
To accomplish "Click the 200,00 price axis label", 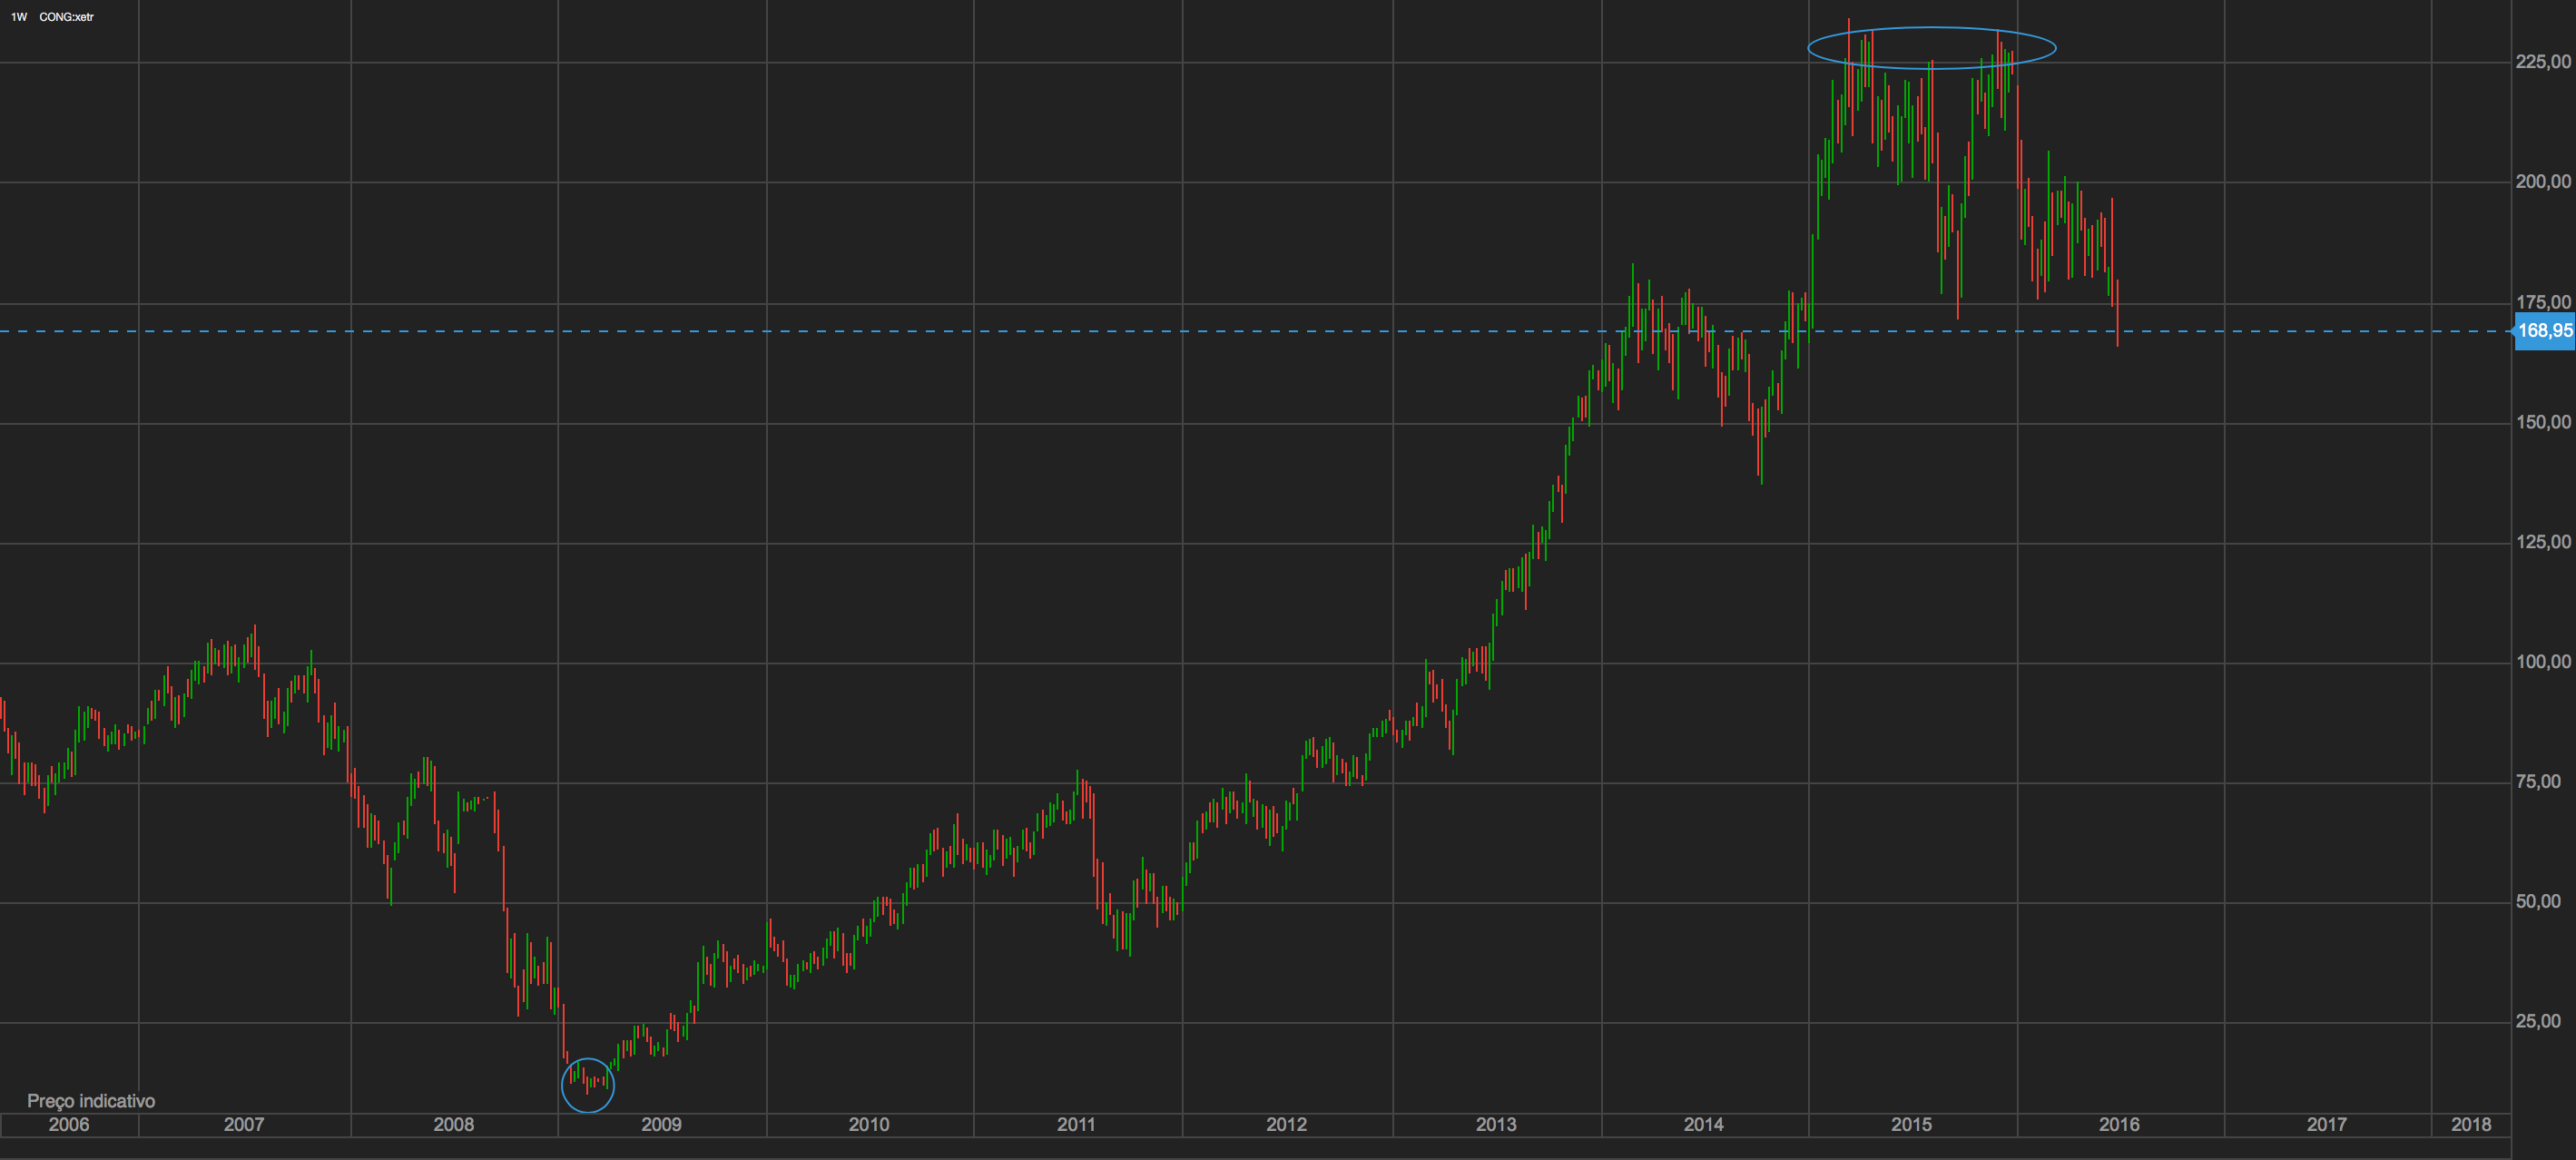I will click(x=2543, y=181).
